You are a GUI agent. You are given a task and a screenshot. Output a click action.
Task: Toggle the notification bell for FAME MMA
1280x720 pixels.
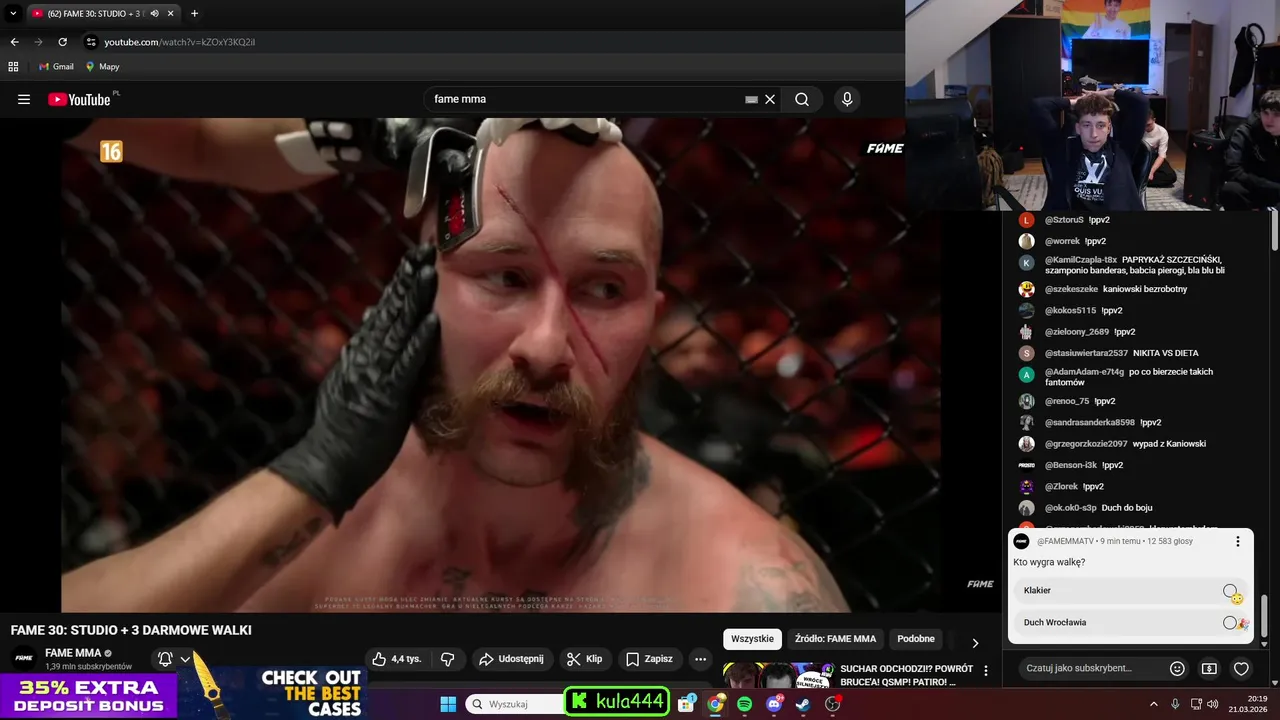(x=166, y=659)
